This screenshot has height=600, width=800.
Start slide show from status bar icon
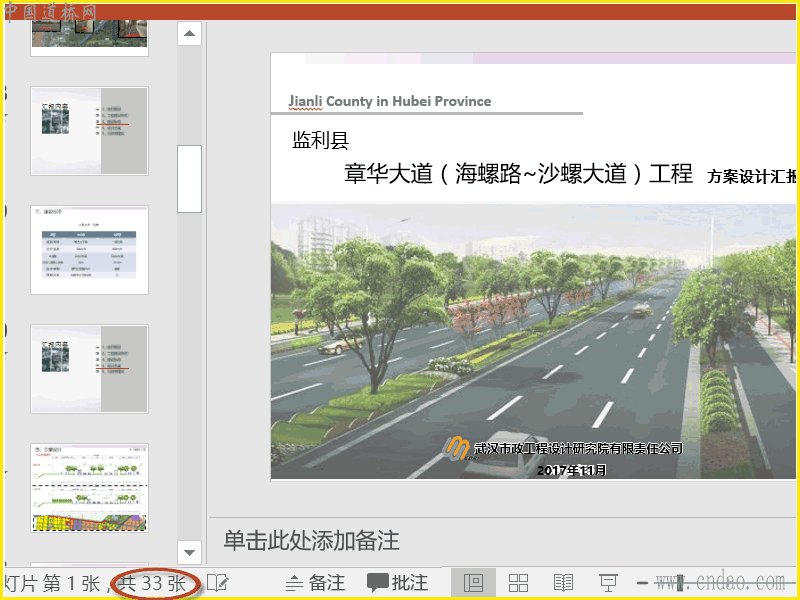[x=607, y=583]
